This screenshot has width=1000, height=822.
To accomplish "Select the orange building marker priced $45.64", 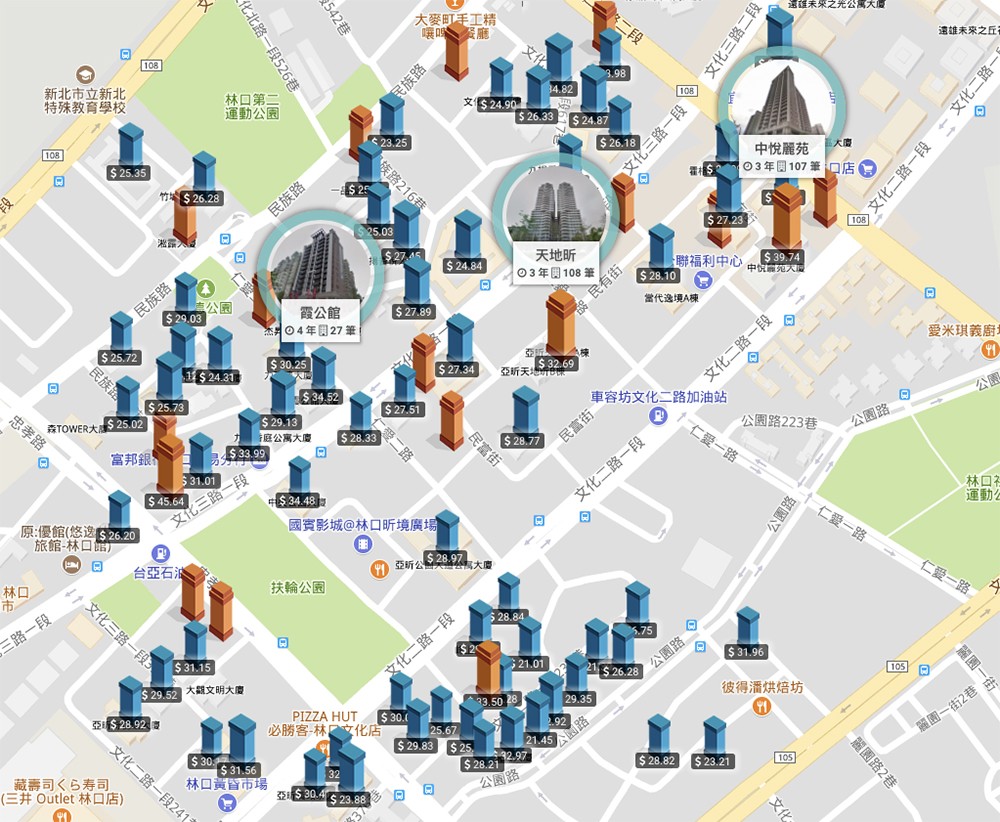I will [170, 464].
